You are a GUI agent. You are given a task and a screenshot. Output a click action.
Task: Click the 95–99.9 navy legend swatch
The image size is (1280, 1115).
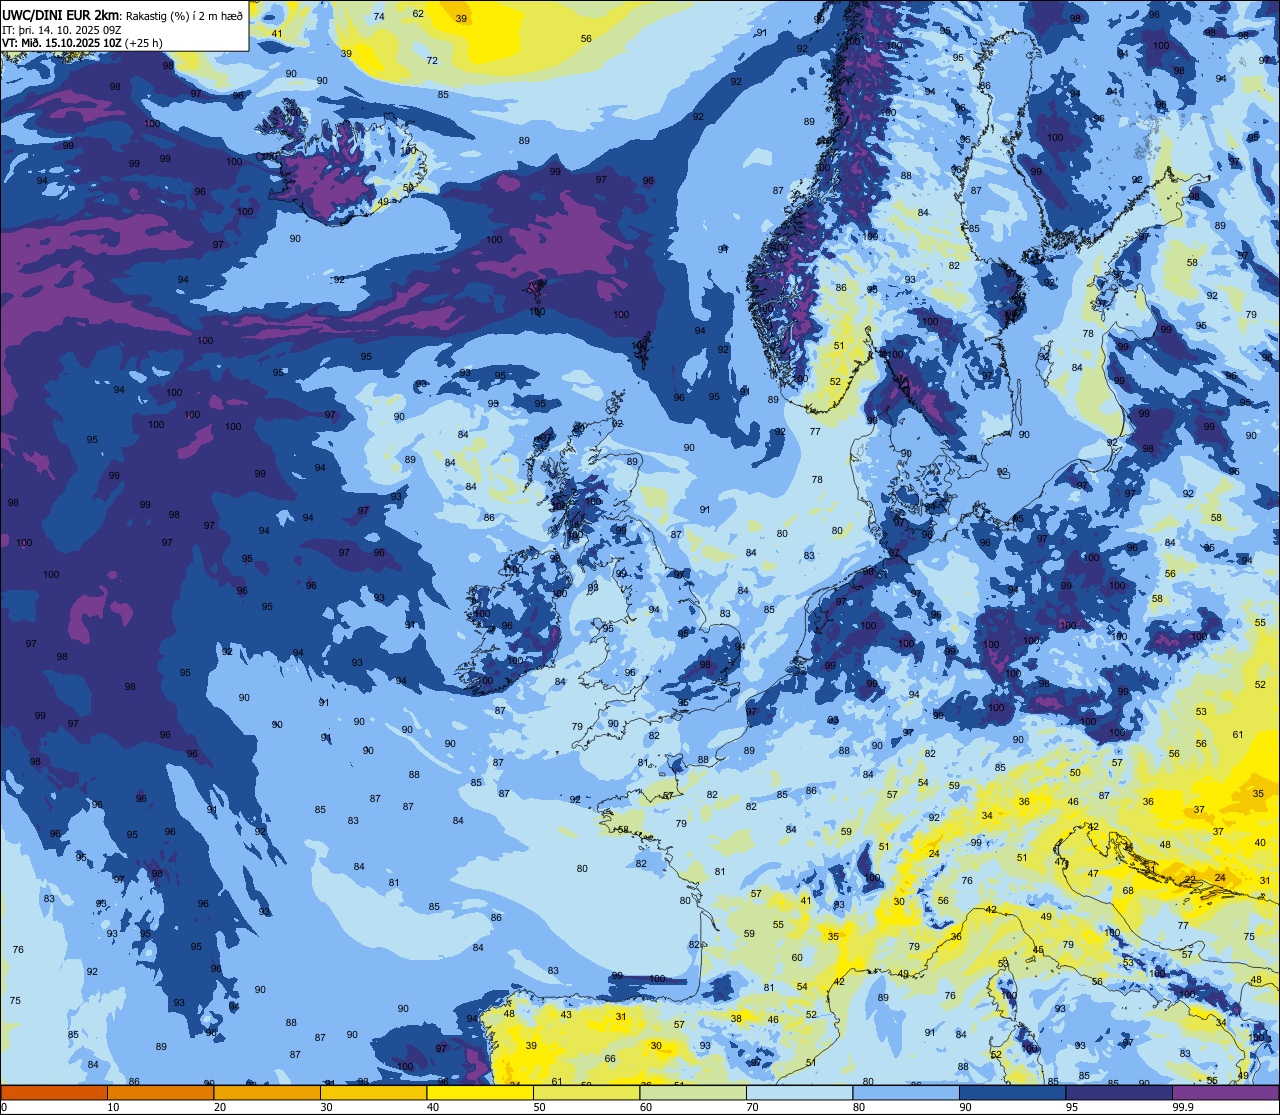click(x=1119, y=1092)
